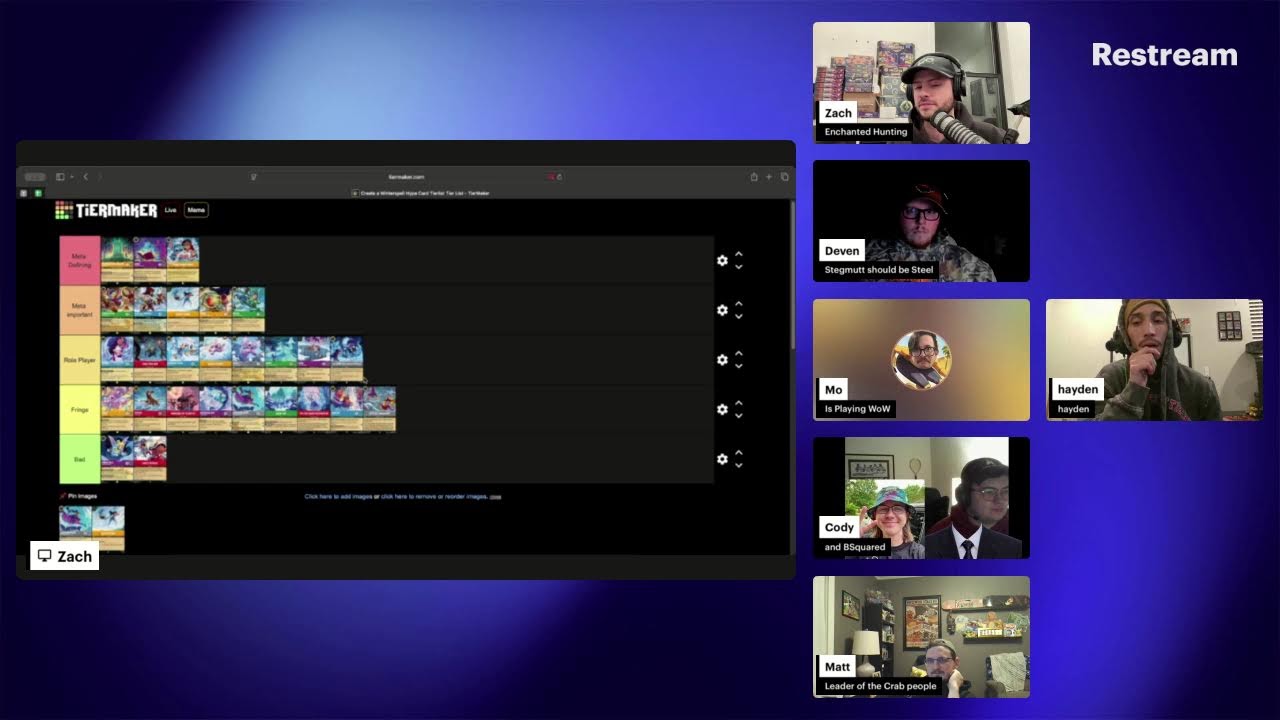
Task: Click the Safari share icon
Action: 754,177
